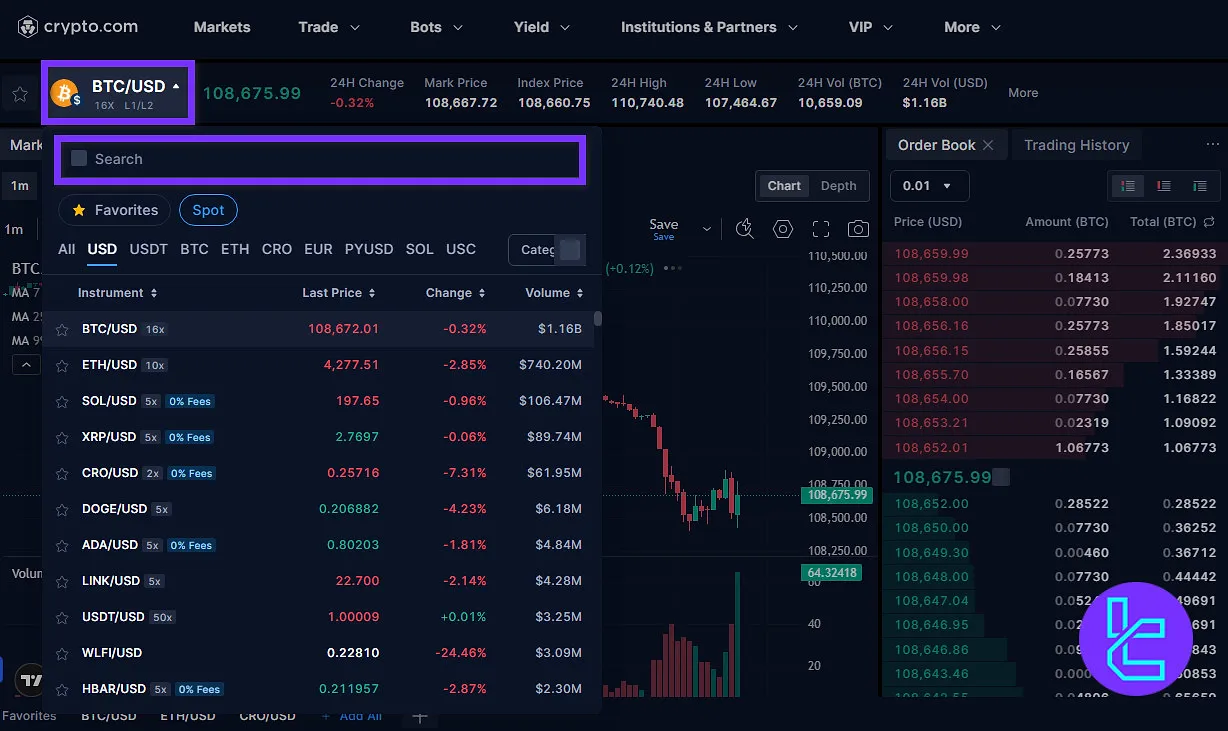The height and width of the screenshot is (731, 1228).
Task: Switch to Trading History tab
Action: 1076,145
